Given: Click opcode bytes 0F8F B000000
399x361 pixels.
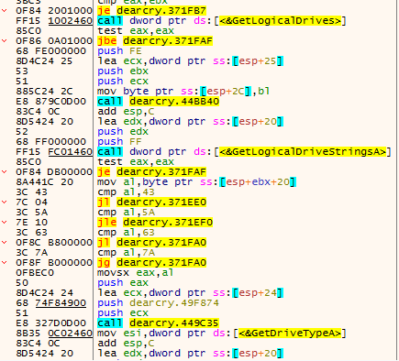Looking at the screenshot, I should 54,263.
